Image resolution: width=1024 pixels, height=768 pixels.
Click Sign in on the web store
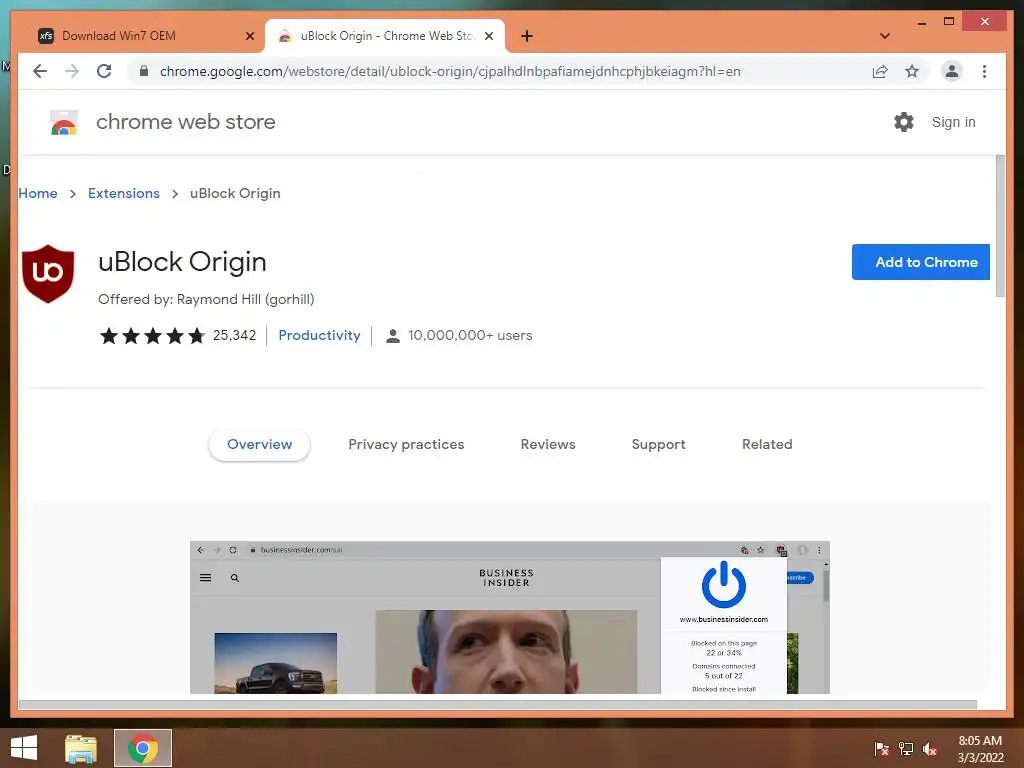[953, 122]
